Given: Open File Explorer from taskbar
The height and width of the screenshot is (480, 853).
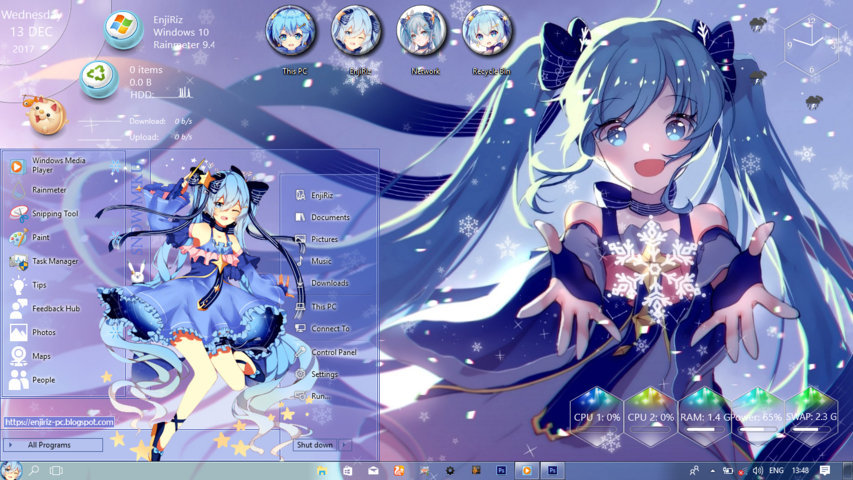Looking at the screenshot, I should 322,471.
